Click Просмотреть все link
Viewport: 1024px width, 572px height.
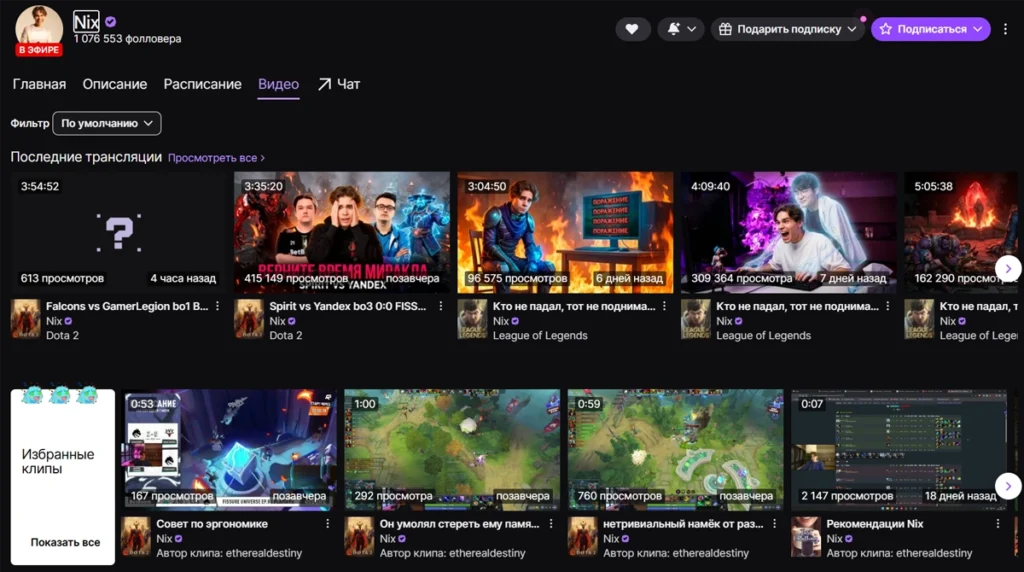pyautogui.click(x=216, y=158)
